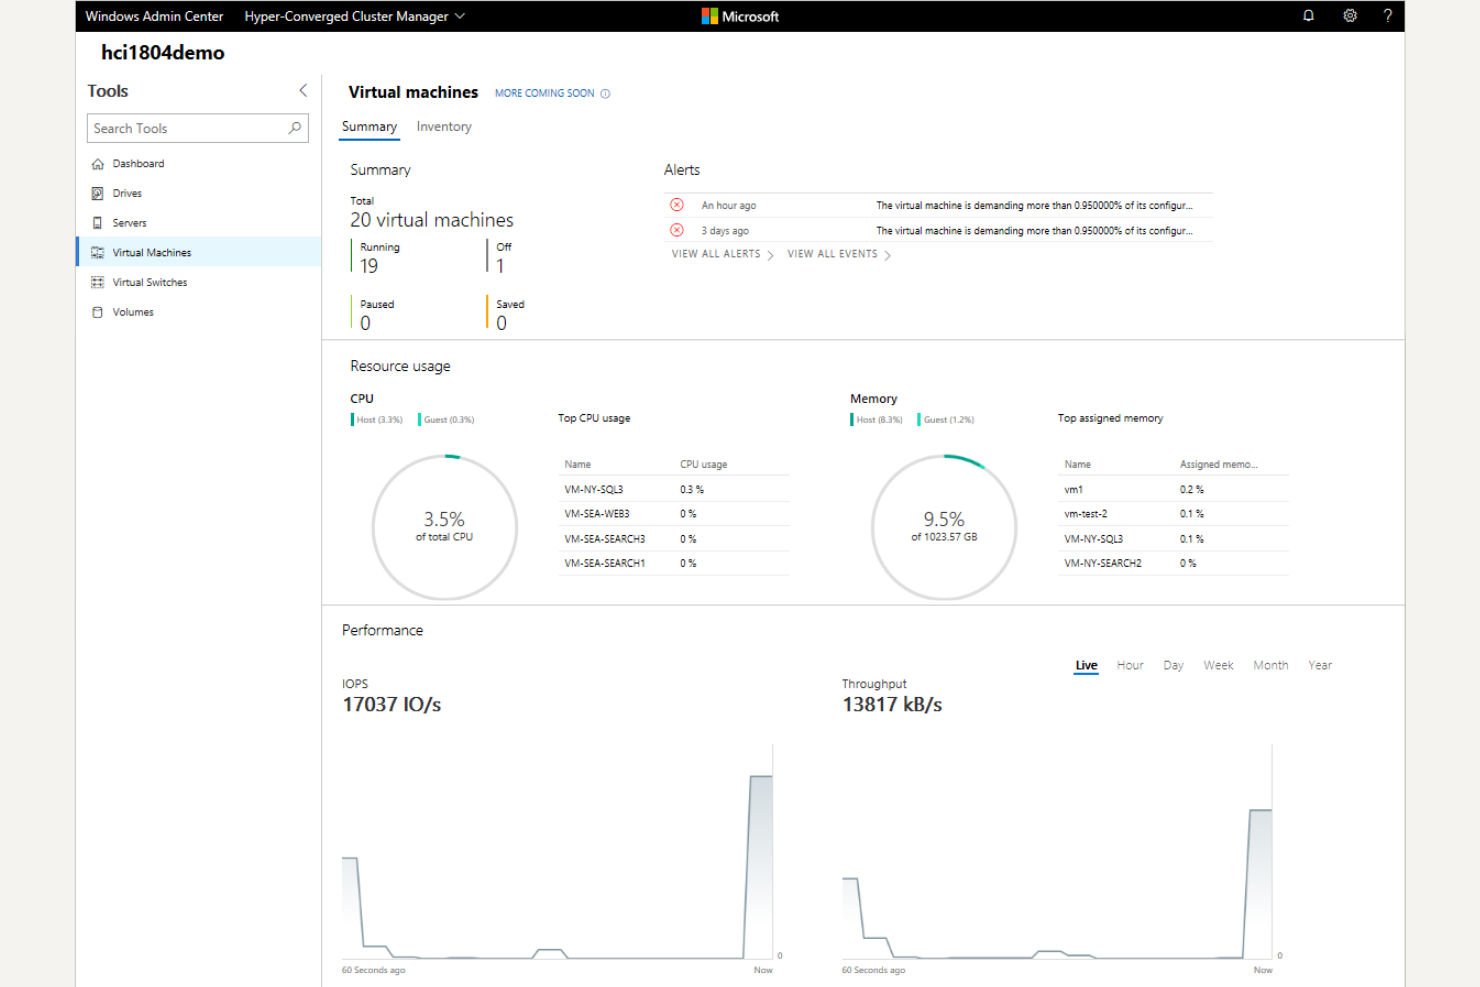Select the Drives tool
Screen dimensions: 1480x987
pos(127,193)
